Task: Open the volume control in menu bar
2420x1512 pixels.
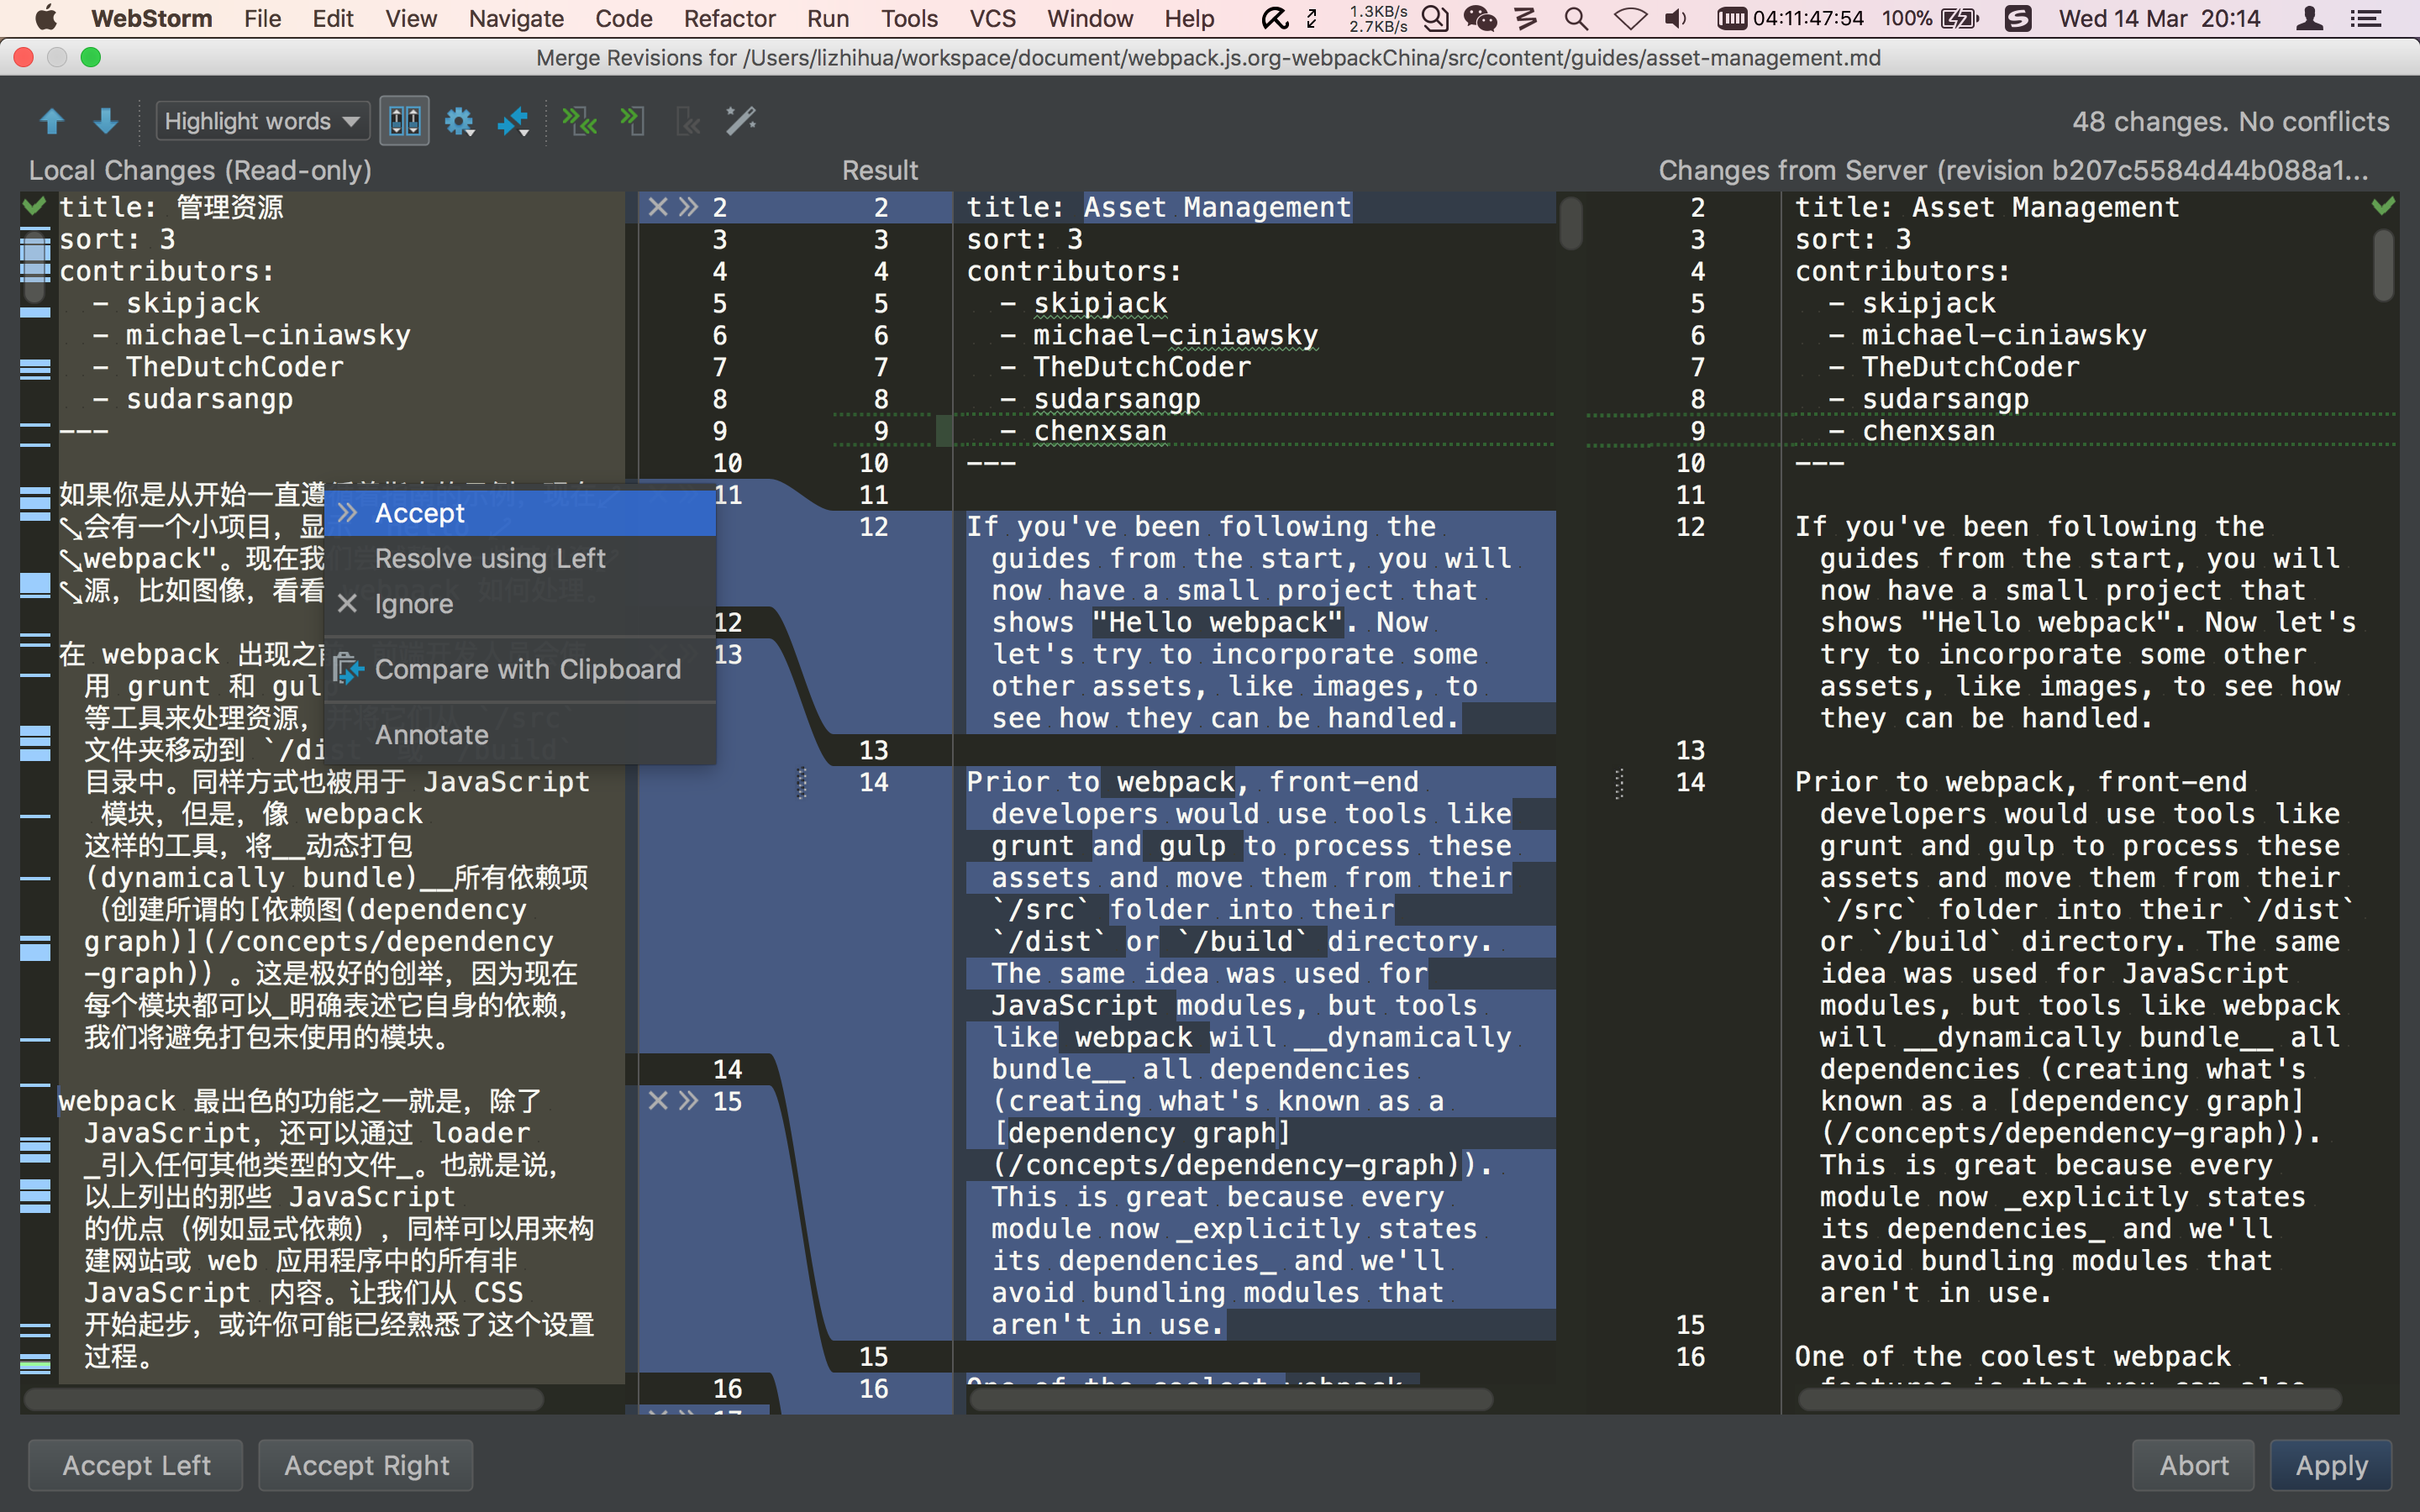Action: click(x=1676, y=18)
